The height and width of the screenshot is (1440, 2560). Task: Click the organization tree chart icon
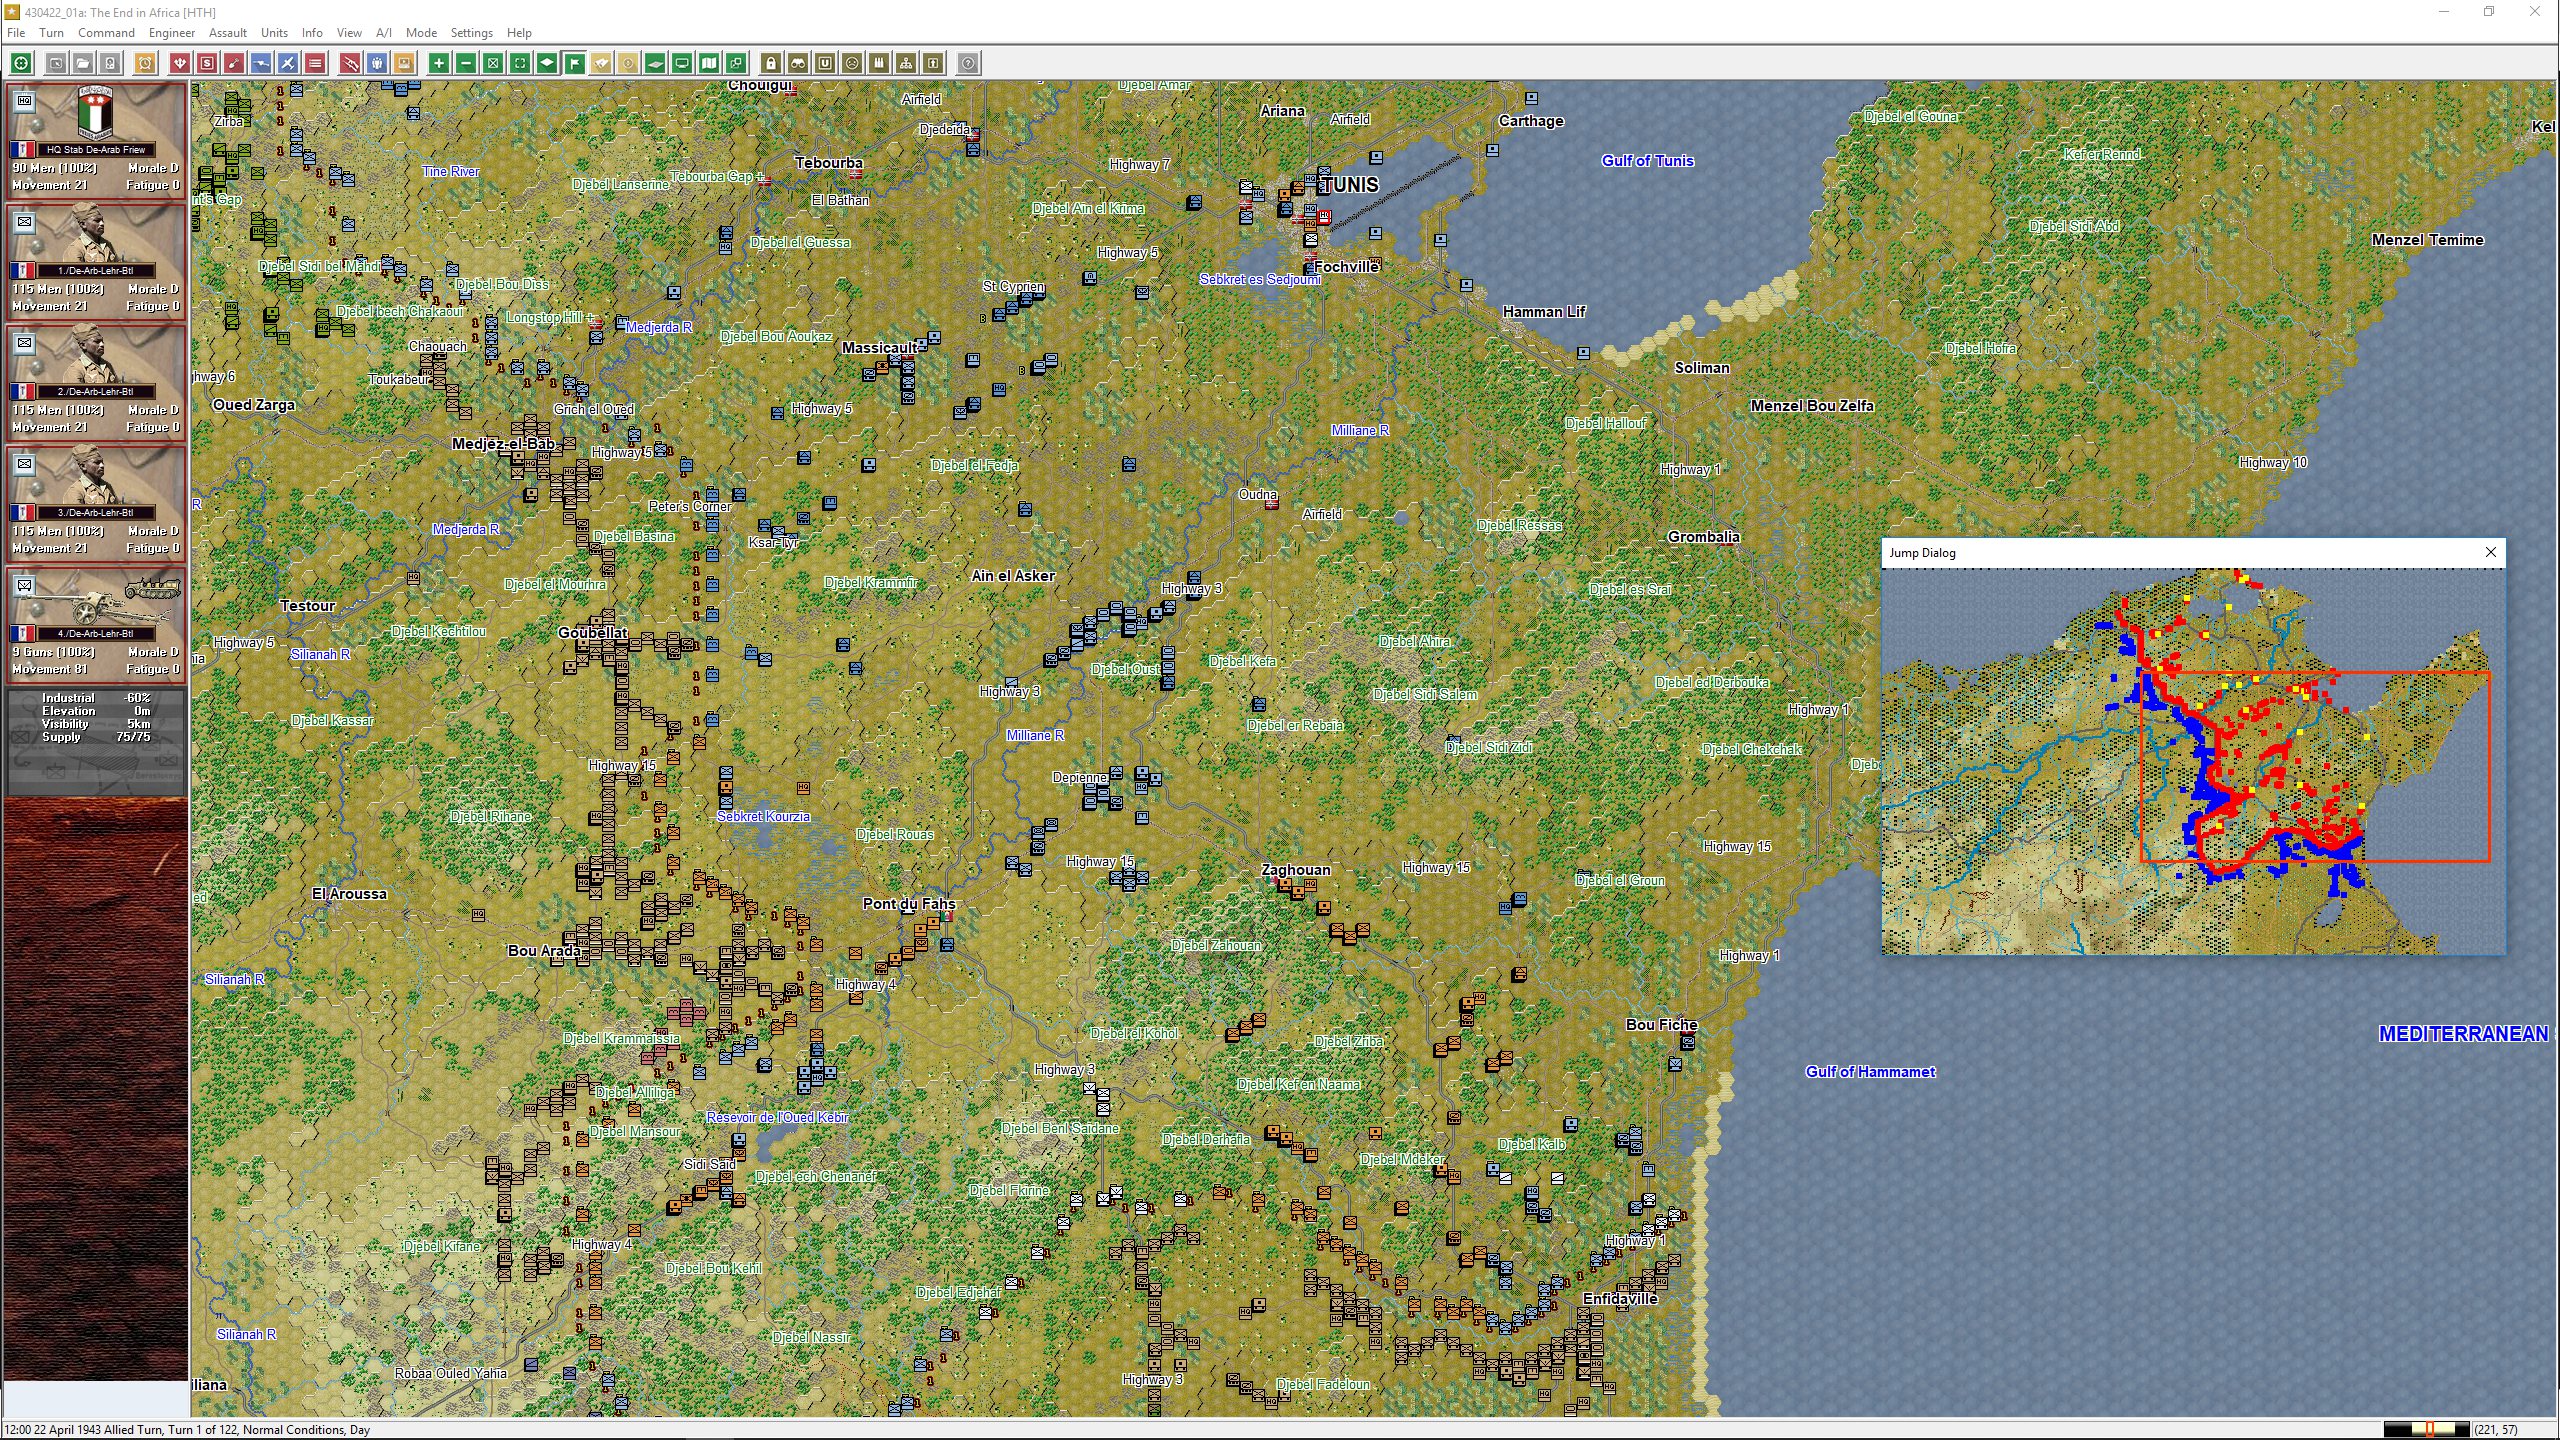coord(906,63)
